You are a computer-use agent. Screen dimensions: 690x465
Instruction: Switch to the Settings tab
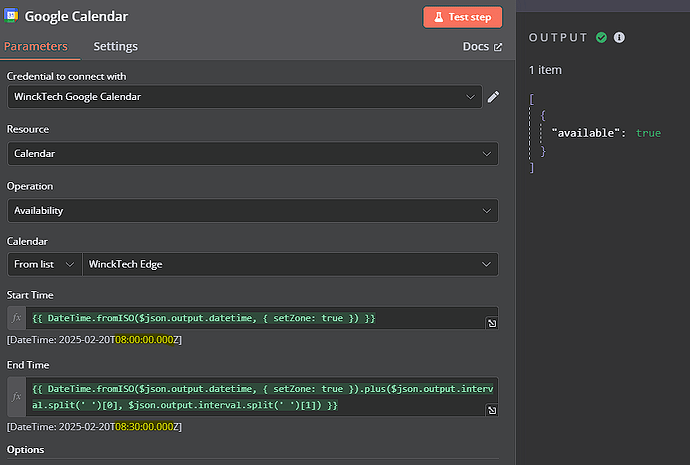(115, 46)
